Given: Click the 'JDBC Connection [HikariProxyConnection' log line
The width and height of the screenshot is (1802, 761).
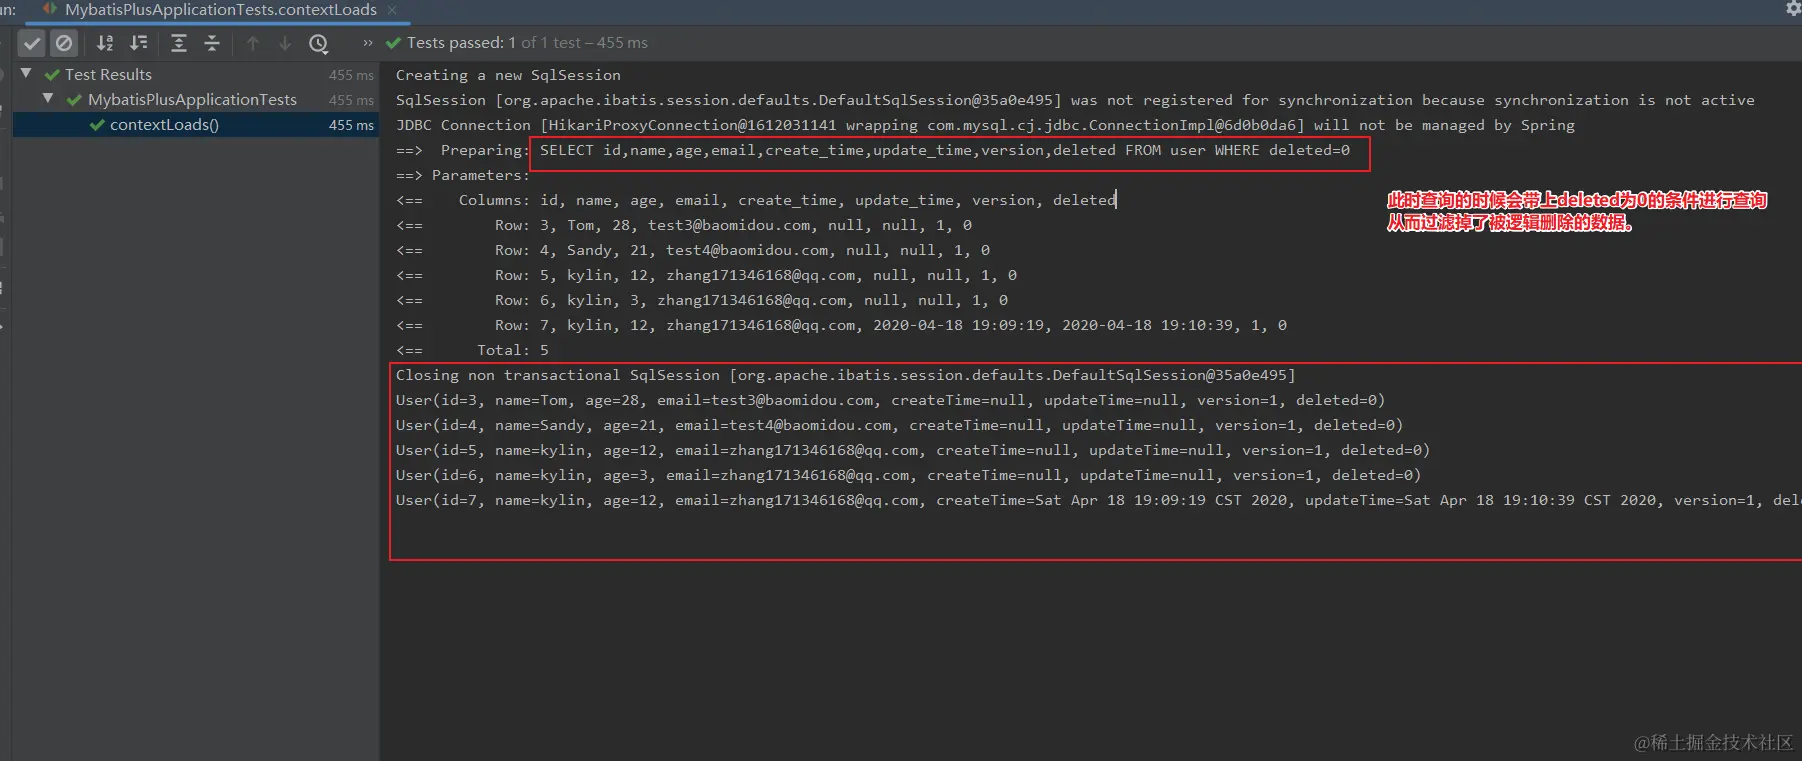Looking at the screenshot, I should [x=985, y=125].
